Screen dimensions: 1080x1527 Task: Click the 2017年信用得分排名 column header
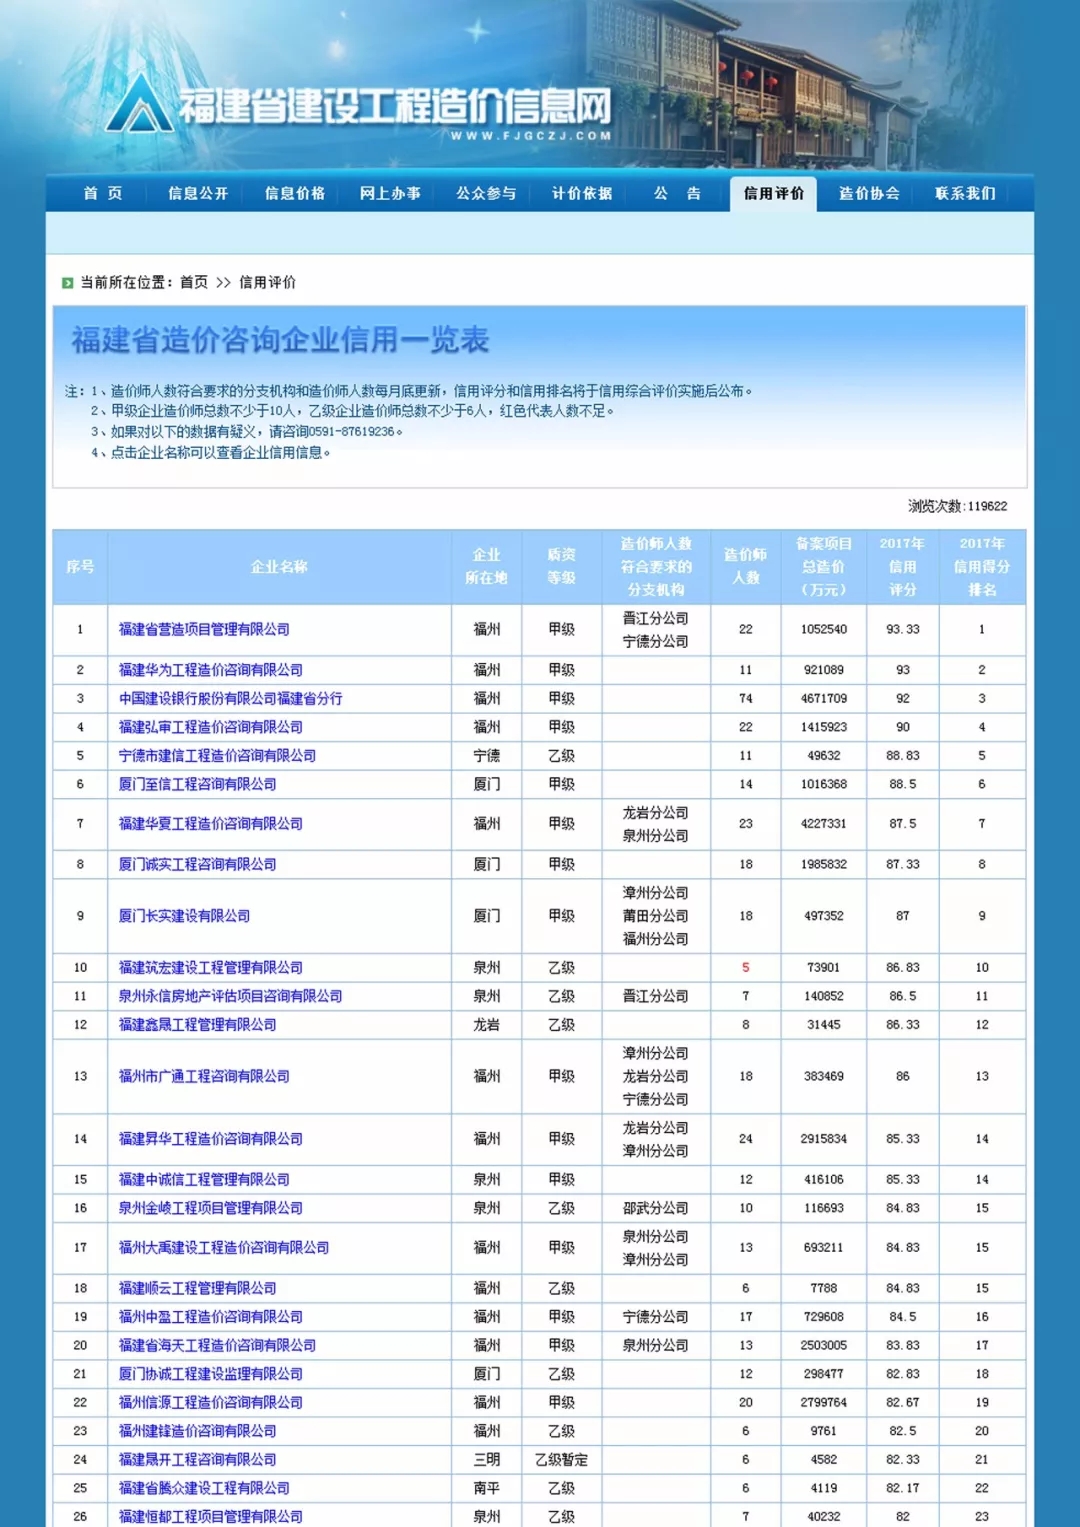point(981,567)
